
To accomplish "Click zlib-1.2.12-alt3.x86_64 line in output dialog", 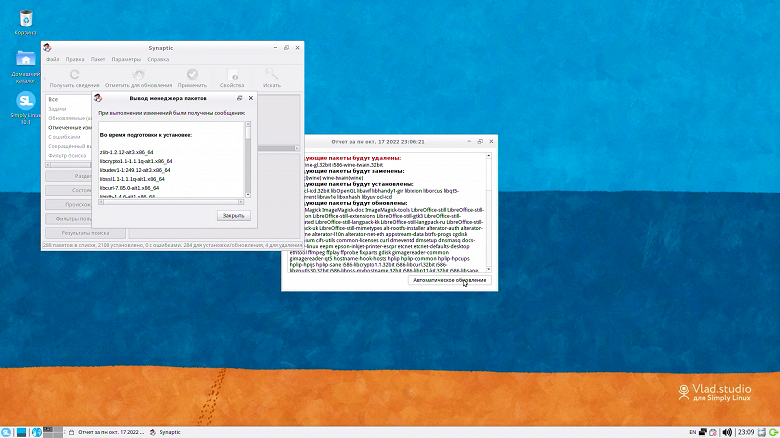I will pyautogui.click(x=126, y=152).
